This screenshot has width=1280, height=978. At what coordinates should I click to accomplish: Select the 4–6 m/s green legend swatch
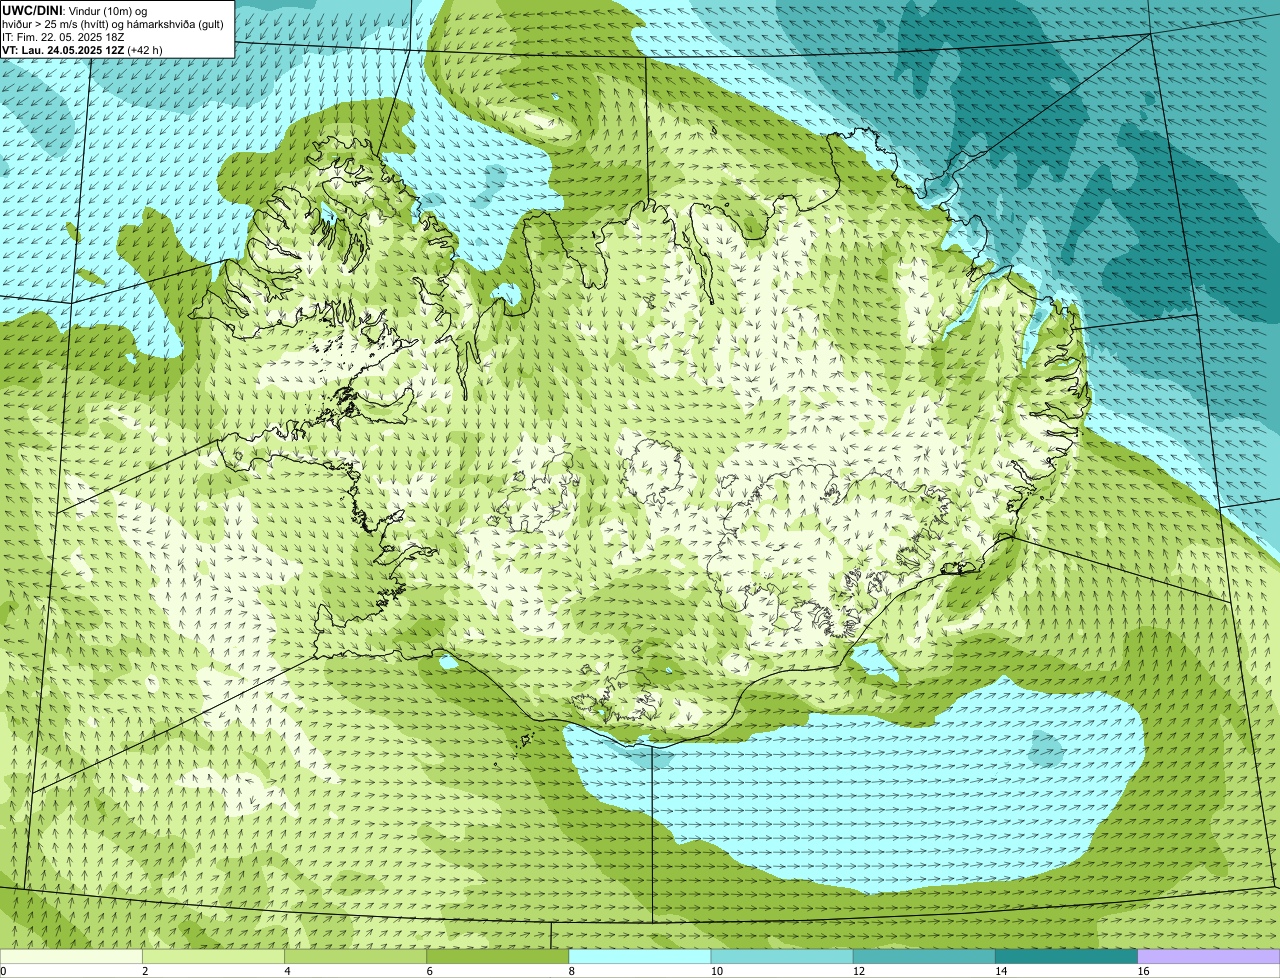click(355, 956)
